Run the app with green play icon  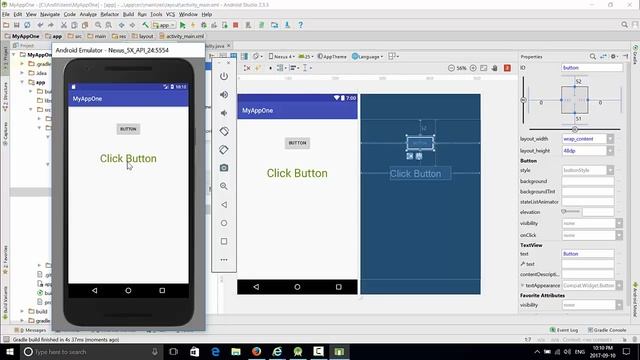pos(182,25)
